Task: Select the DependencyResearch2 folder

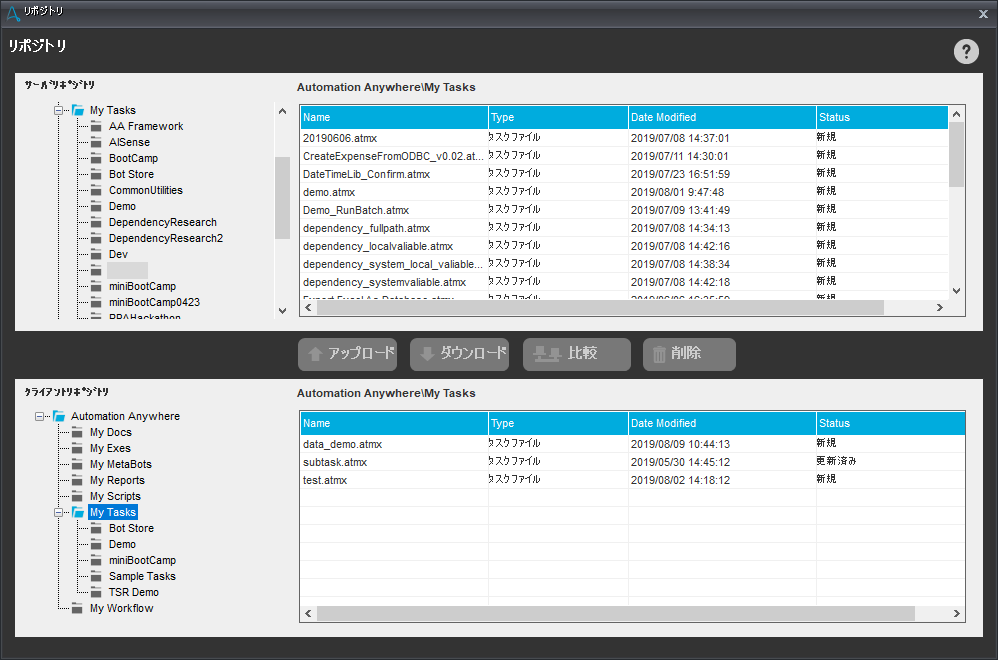Action: (165, 239)
